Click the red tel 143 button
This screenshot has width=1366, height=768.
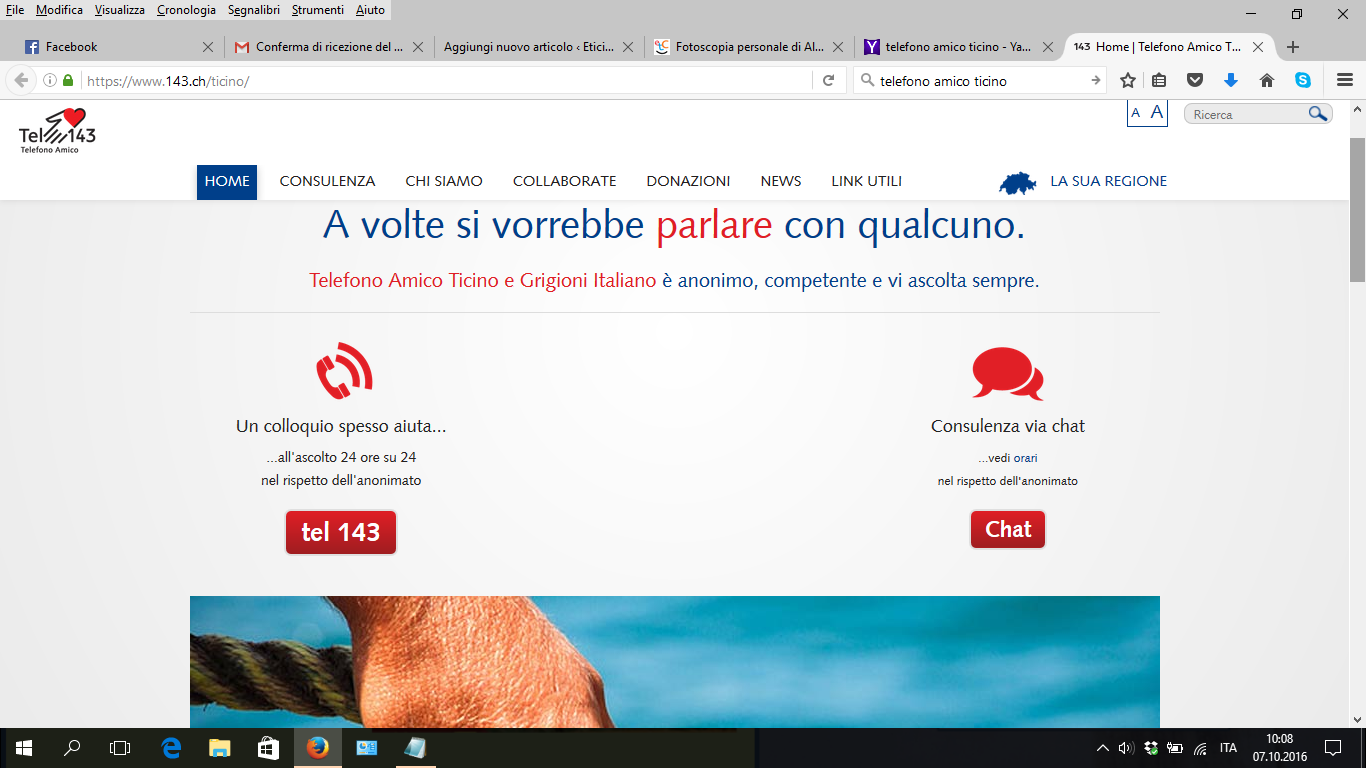pyautogui.click(x=341, y=532)
